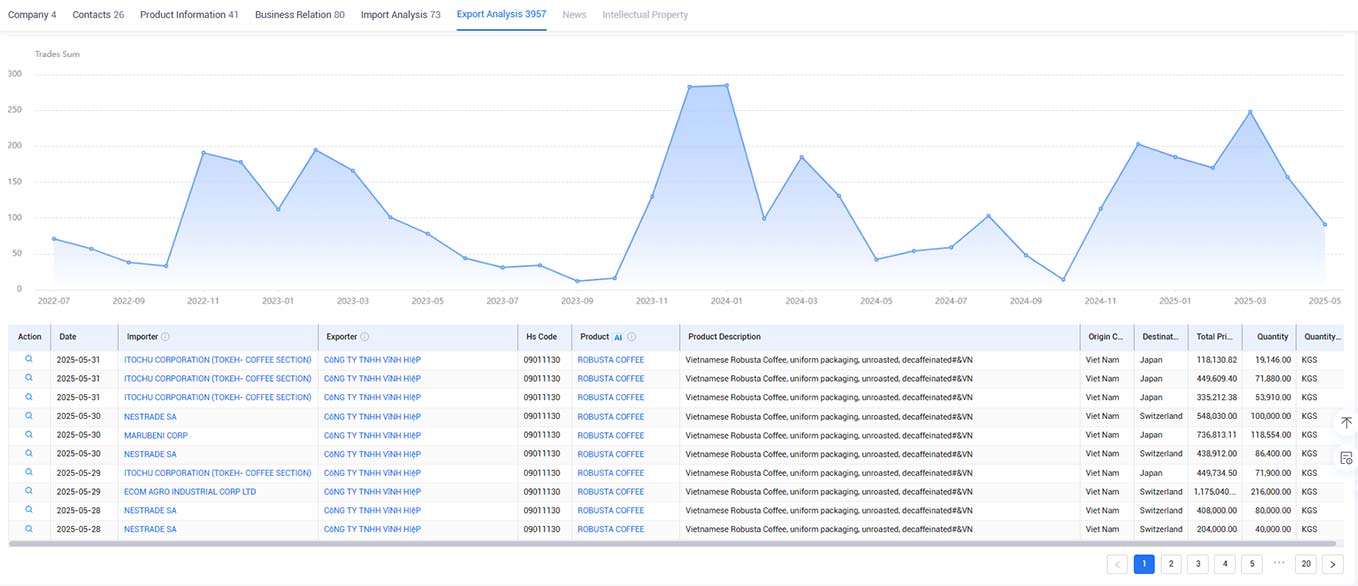Go to previous page with left chevron
The width and height of the screenshot is (1358, 586).
click(1117, 564)
